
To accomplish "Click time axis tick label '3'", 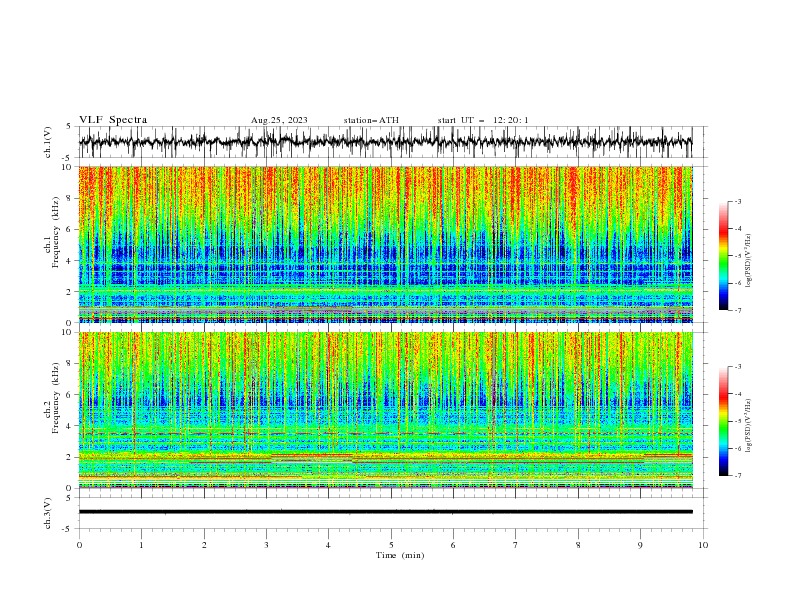I will tap(266, 545).
